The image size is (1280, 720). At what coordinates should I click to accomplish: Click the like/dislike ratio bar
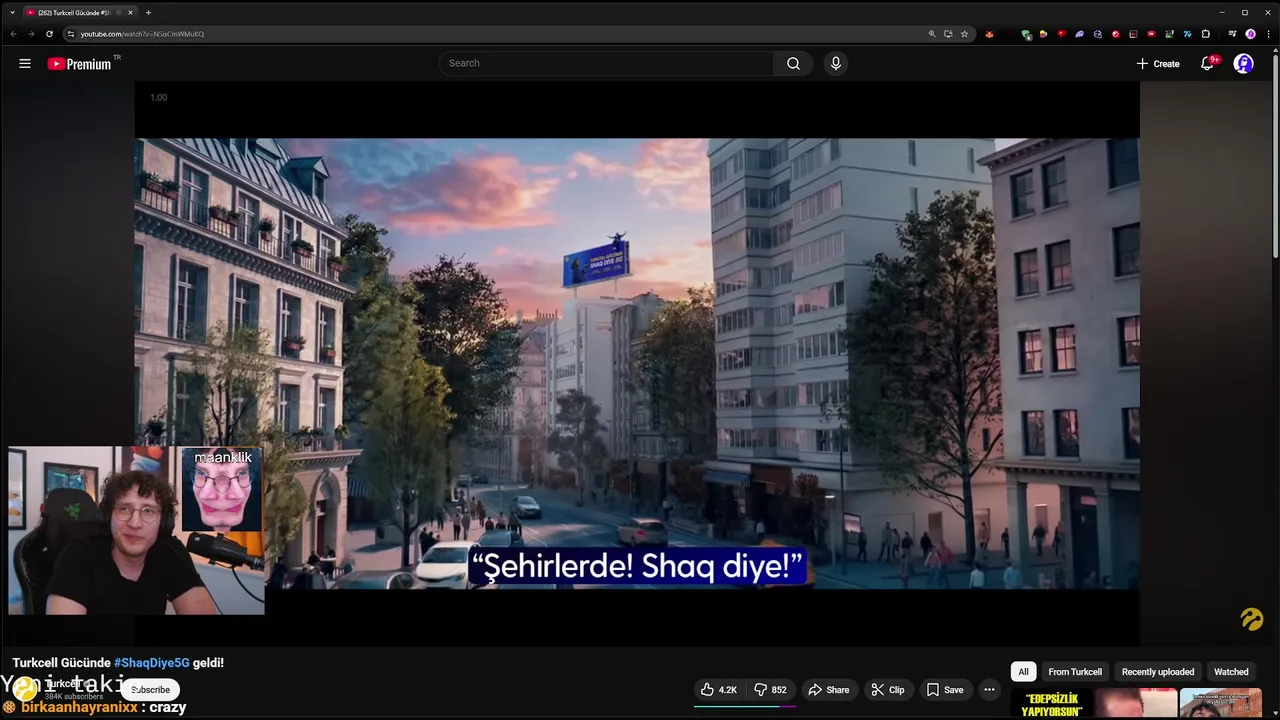(745, 706)
